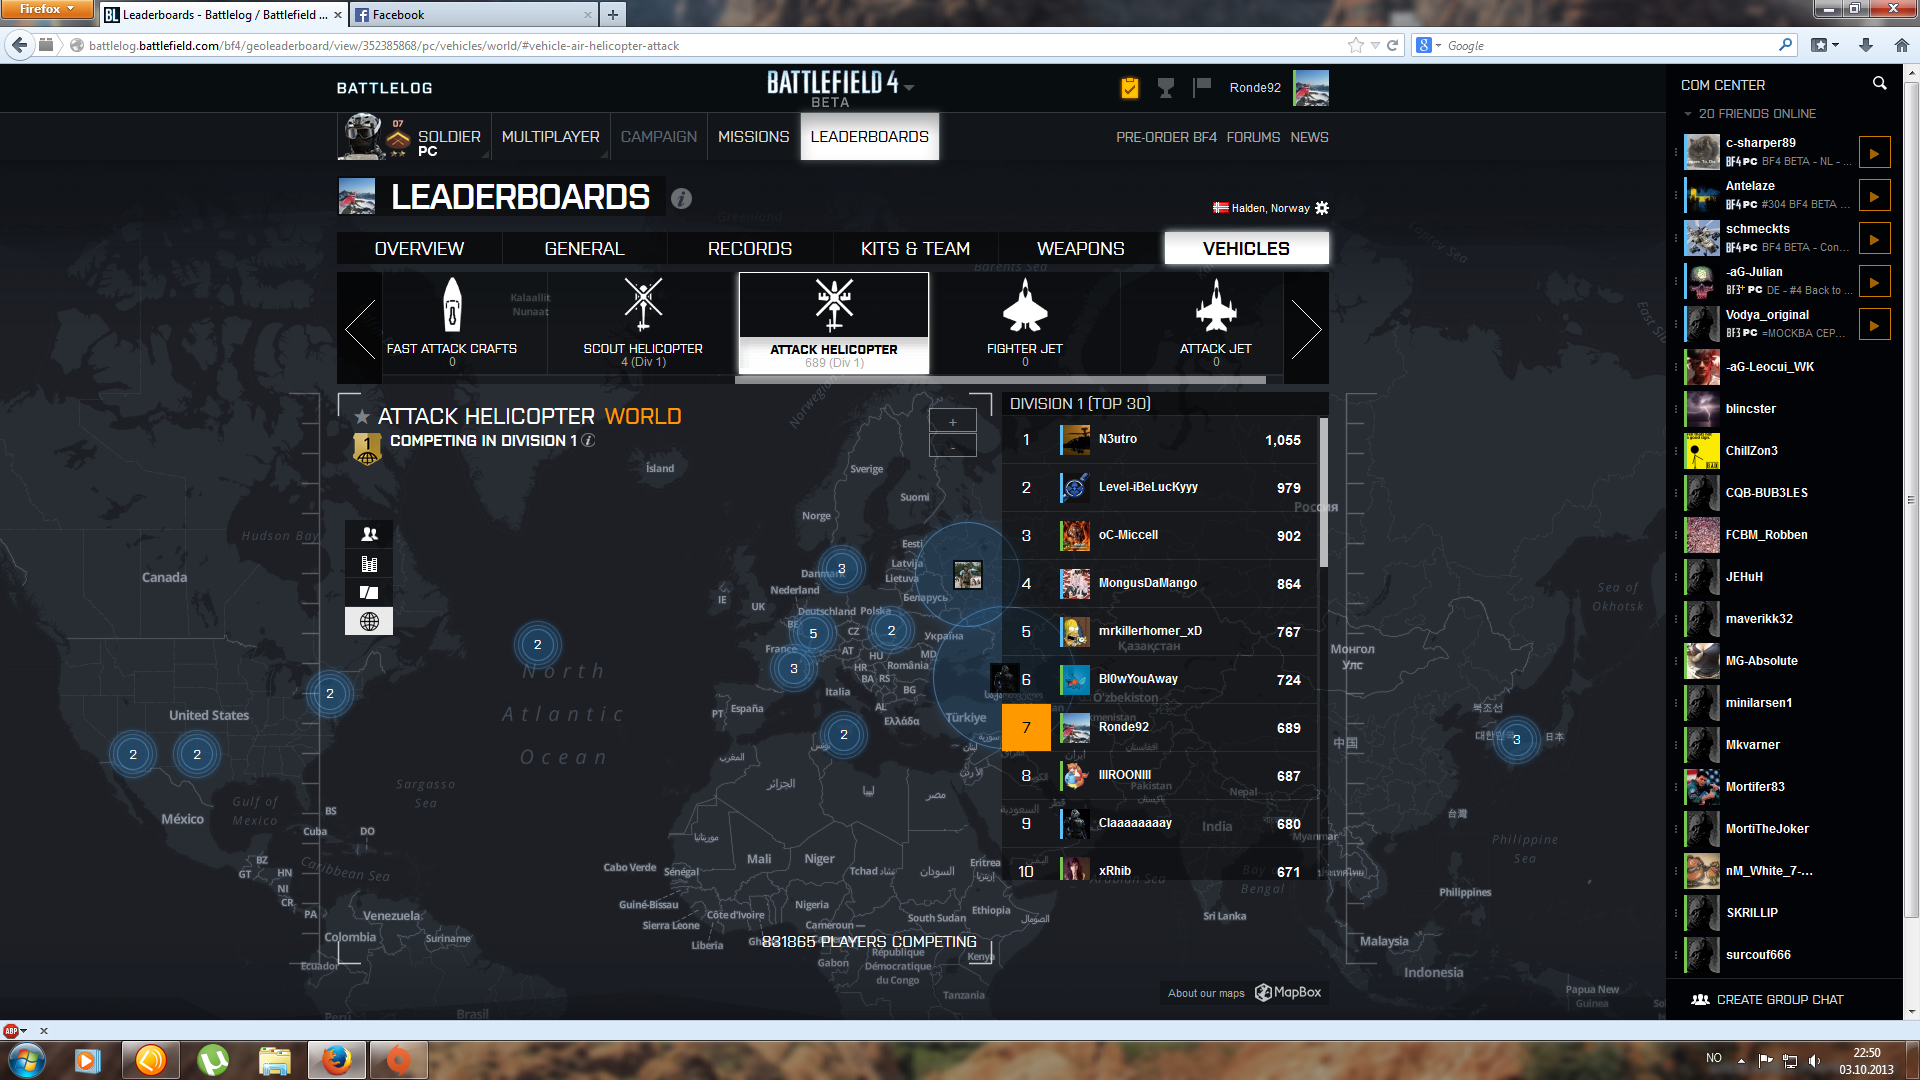1920x1080 pixels.
Task: Open Windows Explorer from the taskbar
Action: [x=274, y=1060]
